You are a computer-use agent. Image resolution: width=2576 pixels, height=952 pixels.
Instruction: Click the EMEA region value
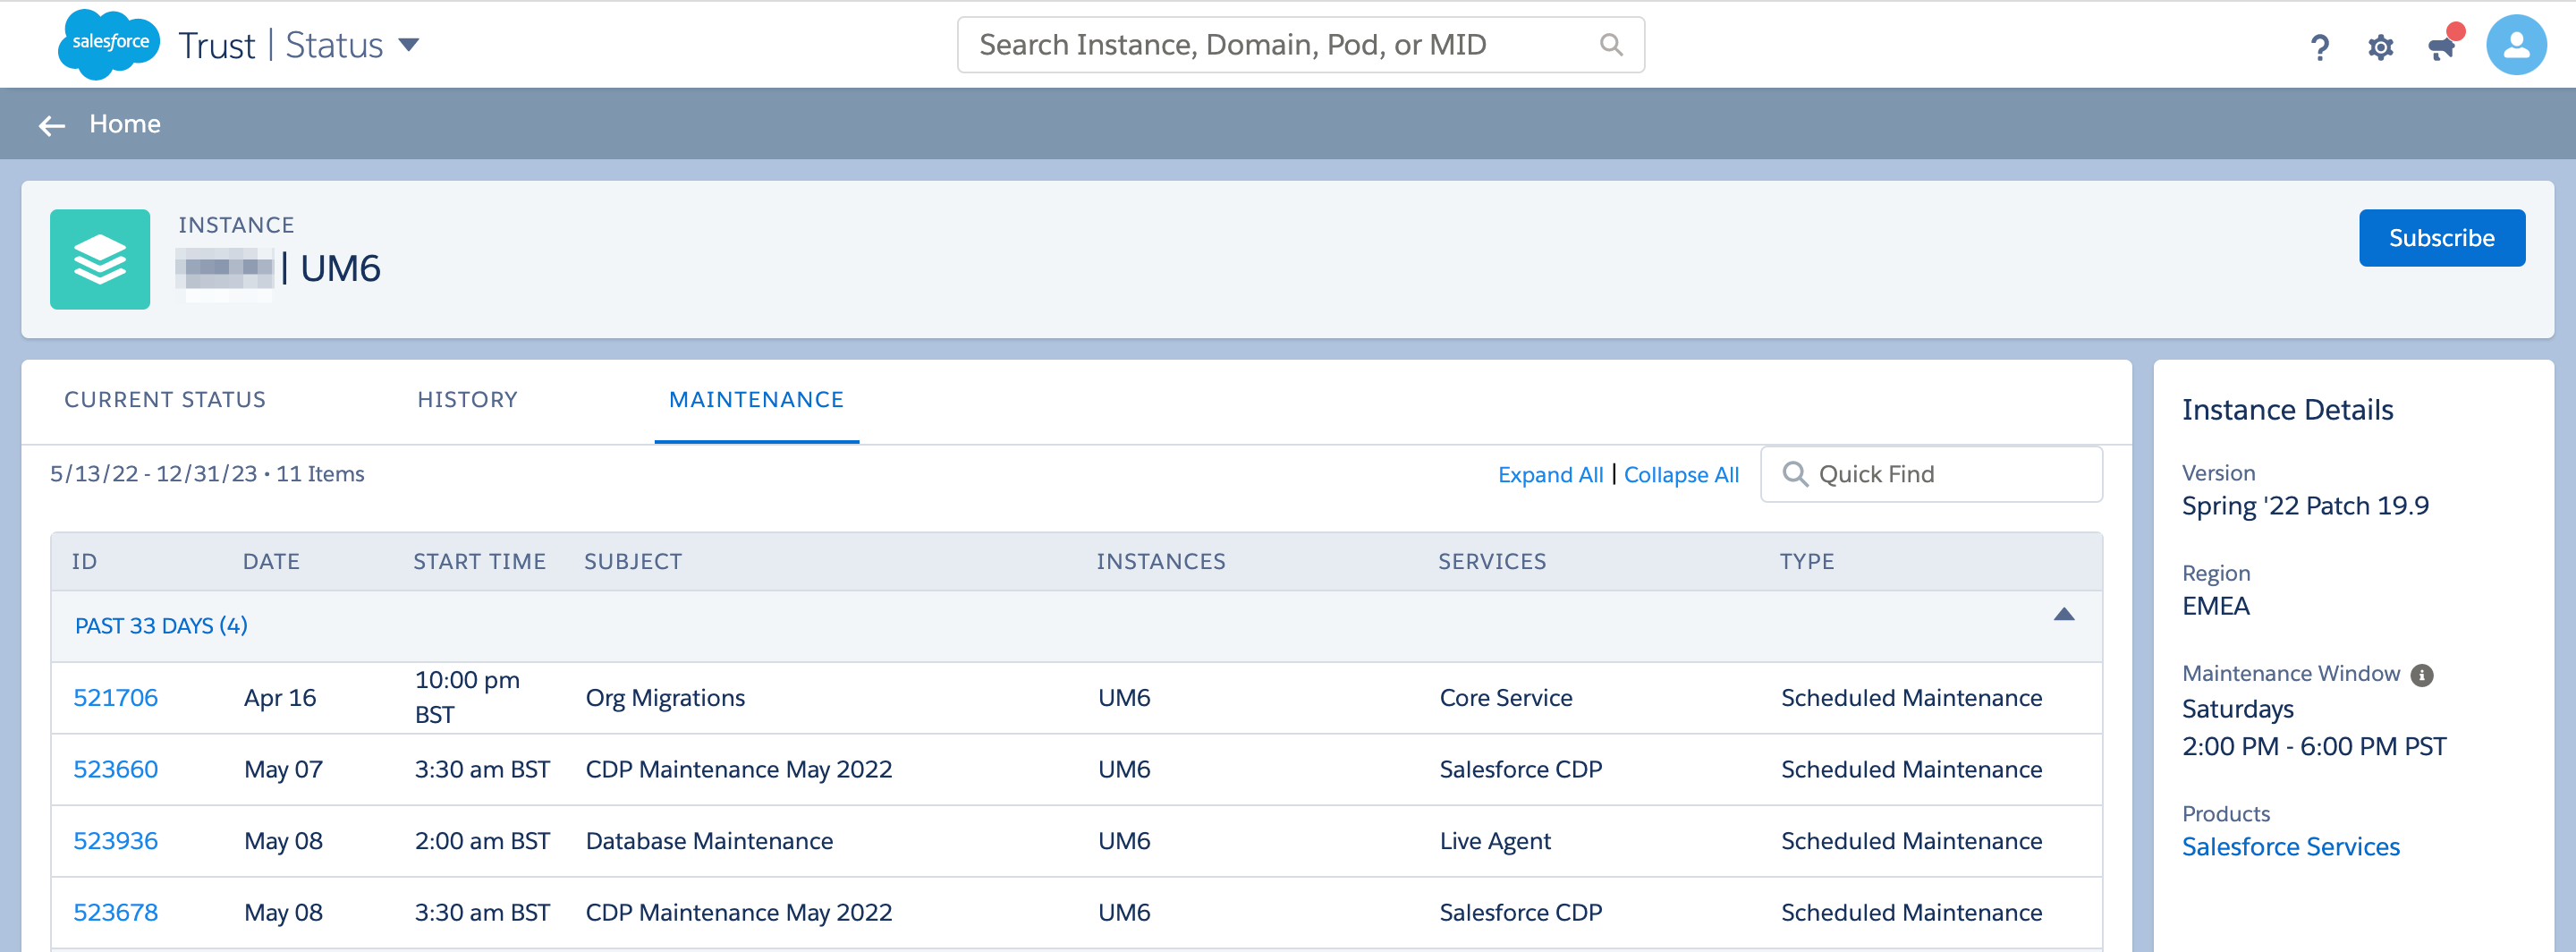[x=2216, y=607]
